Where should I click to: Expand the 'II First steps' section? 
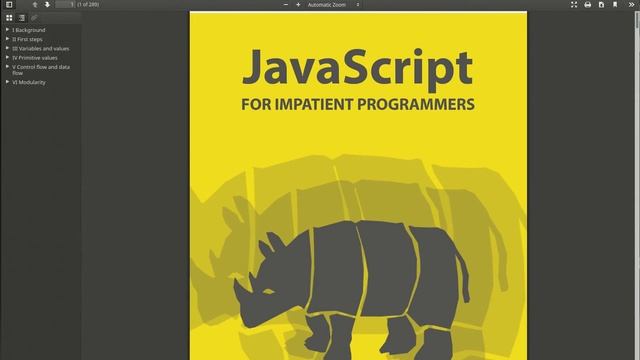[7, 39]
